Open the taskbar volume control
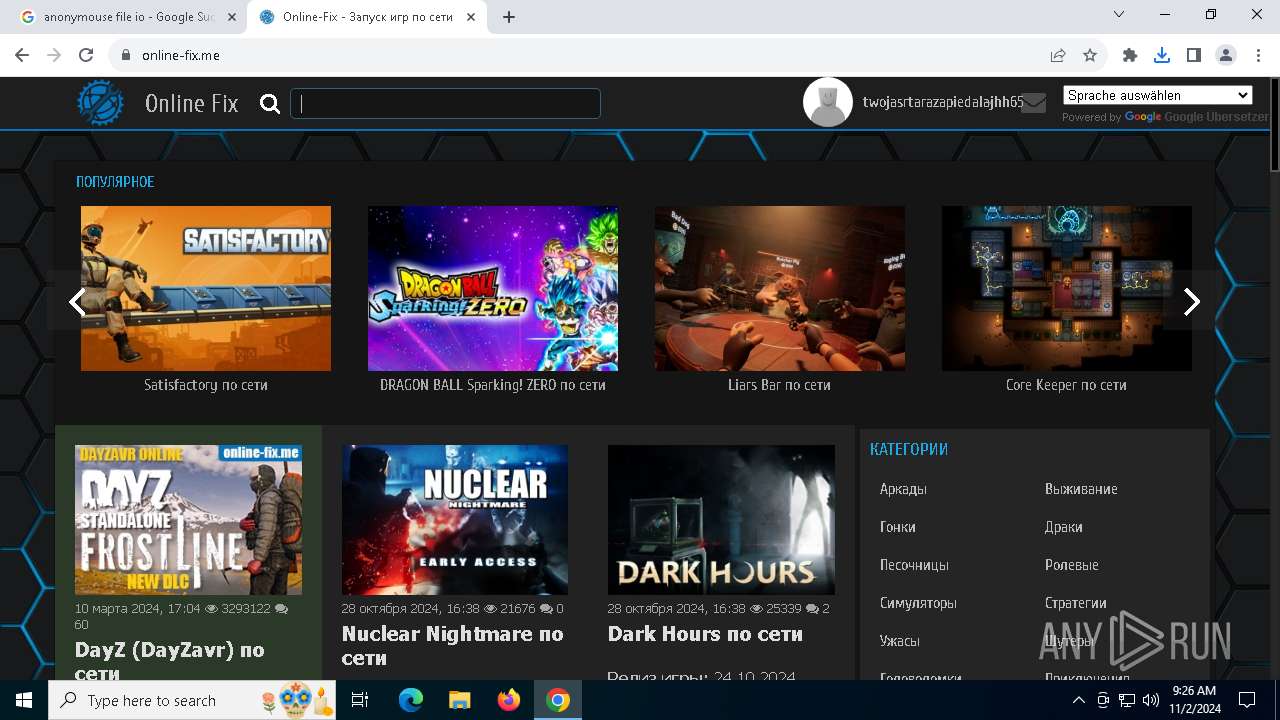This screenshot has width=1280, height=720. [1151, 700]
